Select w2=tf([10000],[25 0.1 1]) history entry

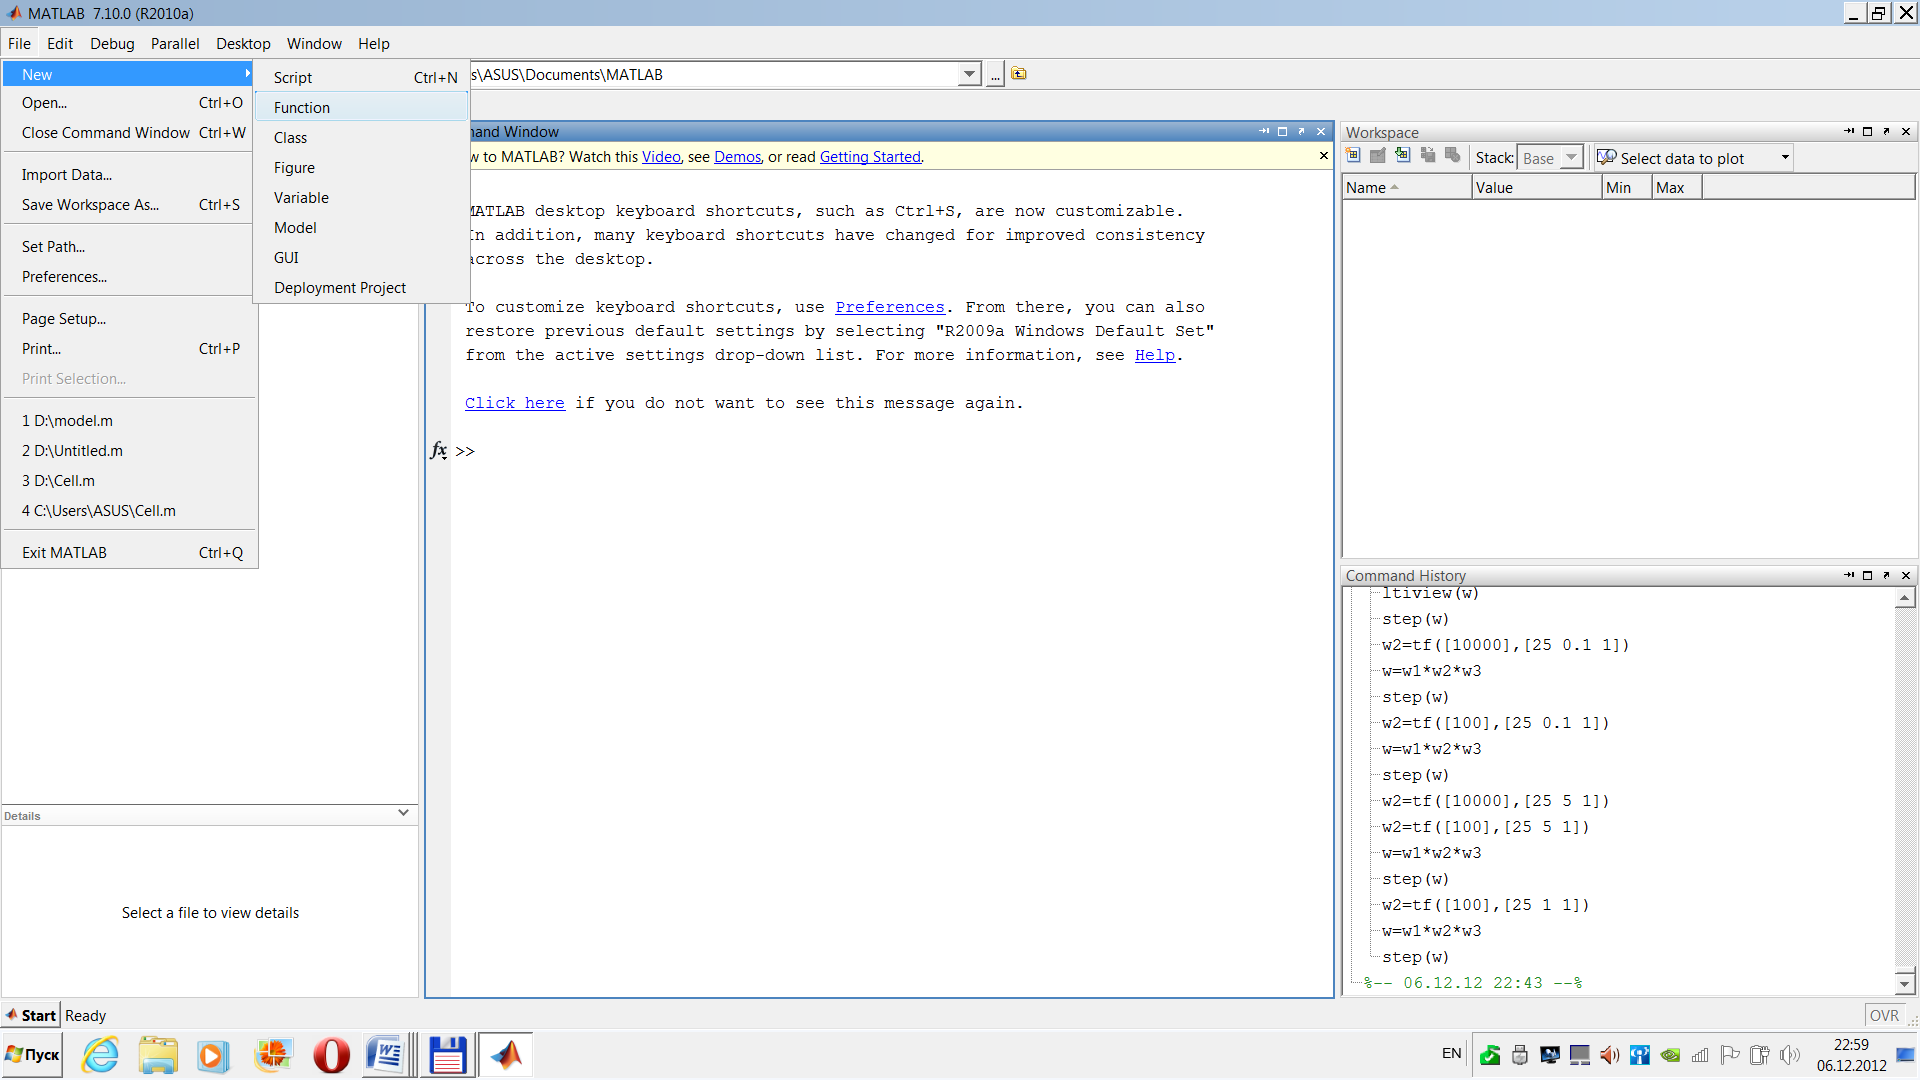point(1506,645)
